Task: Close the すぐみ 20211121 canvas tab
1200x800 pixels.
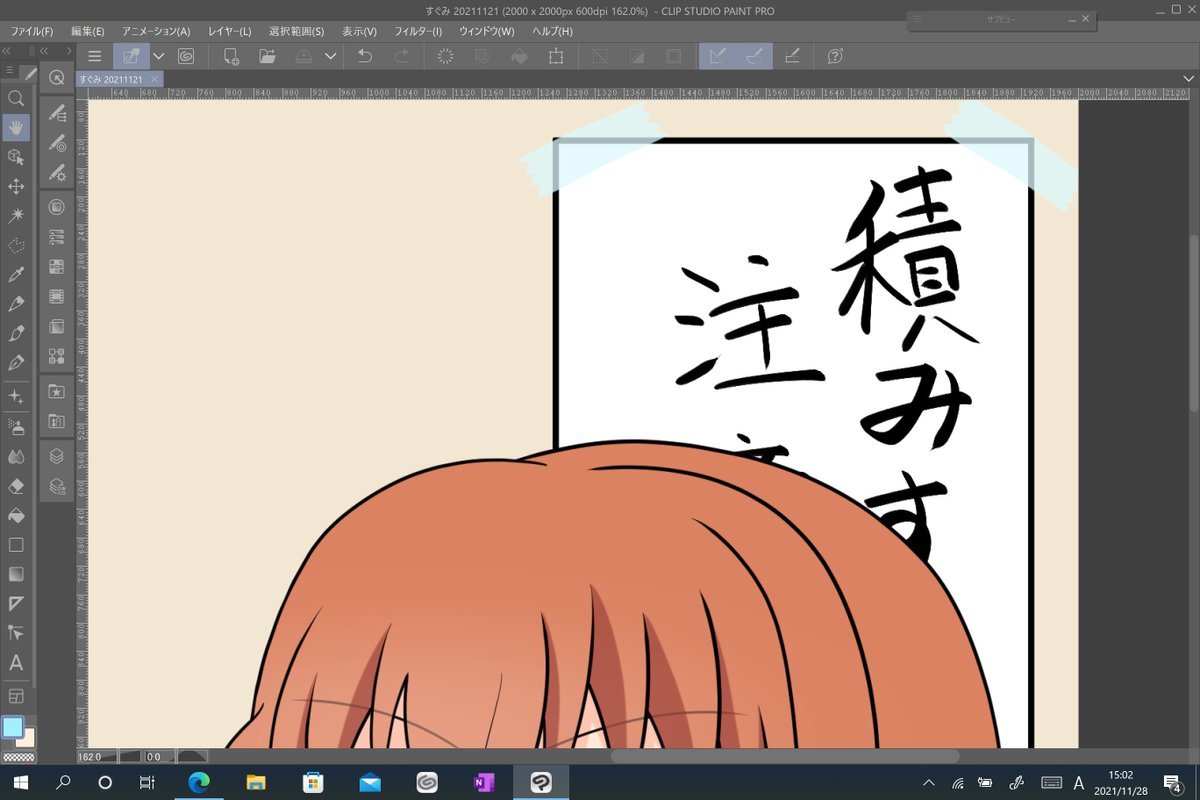Action: point(154,78)
